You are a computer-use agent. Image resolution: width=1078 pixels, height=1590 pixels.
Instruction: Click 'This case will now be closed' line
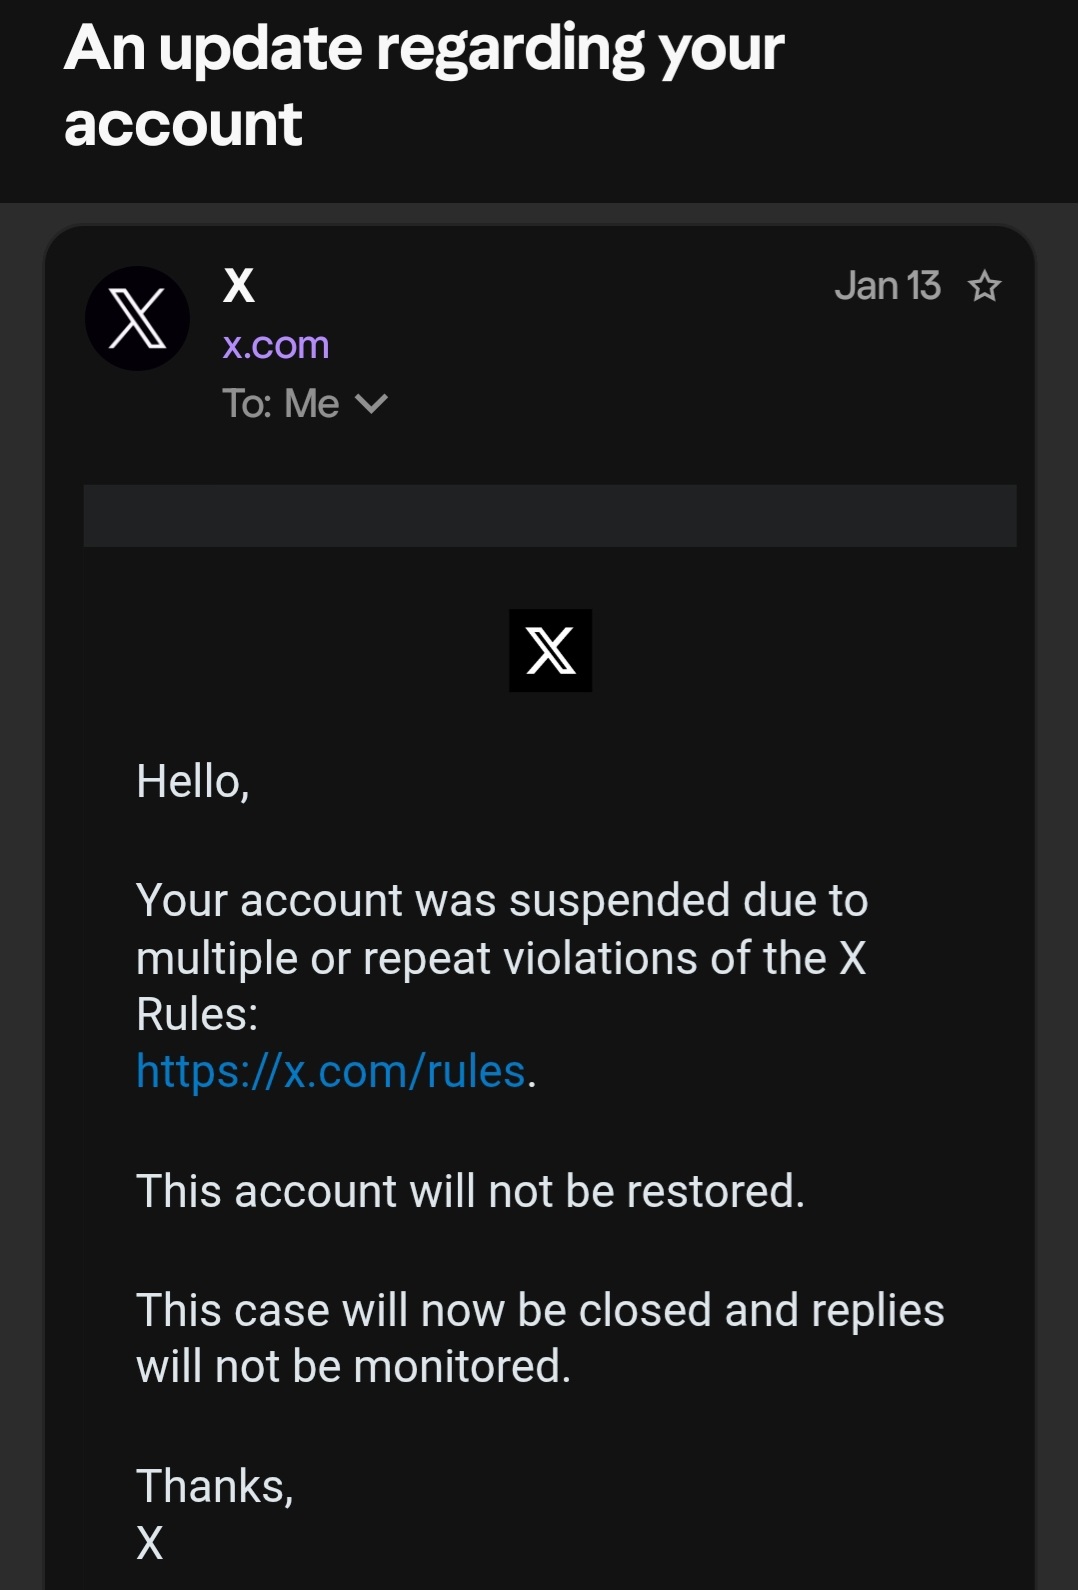(540, 1310)
